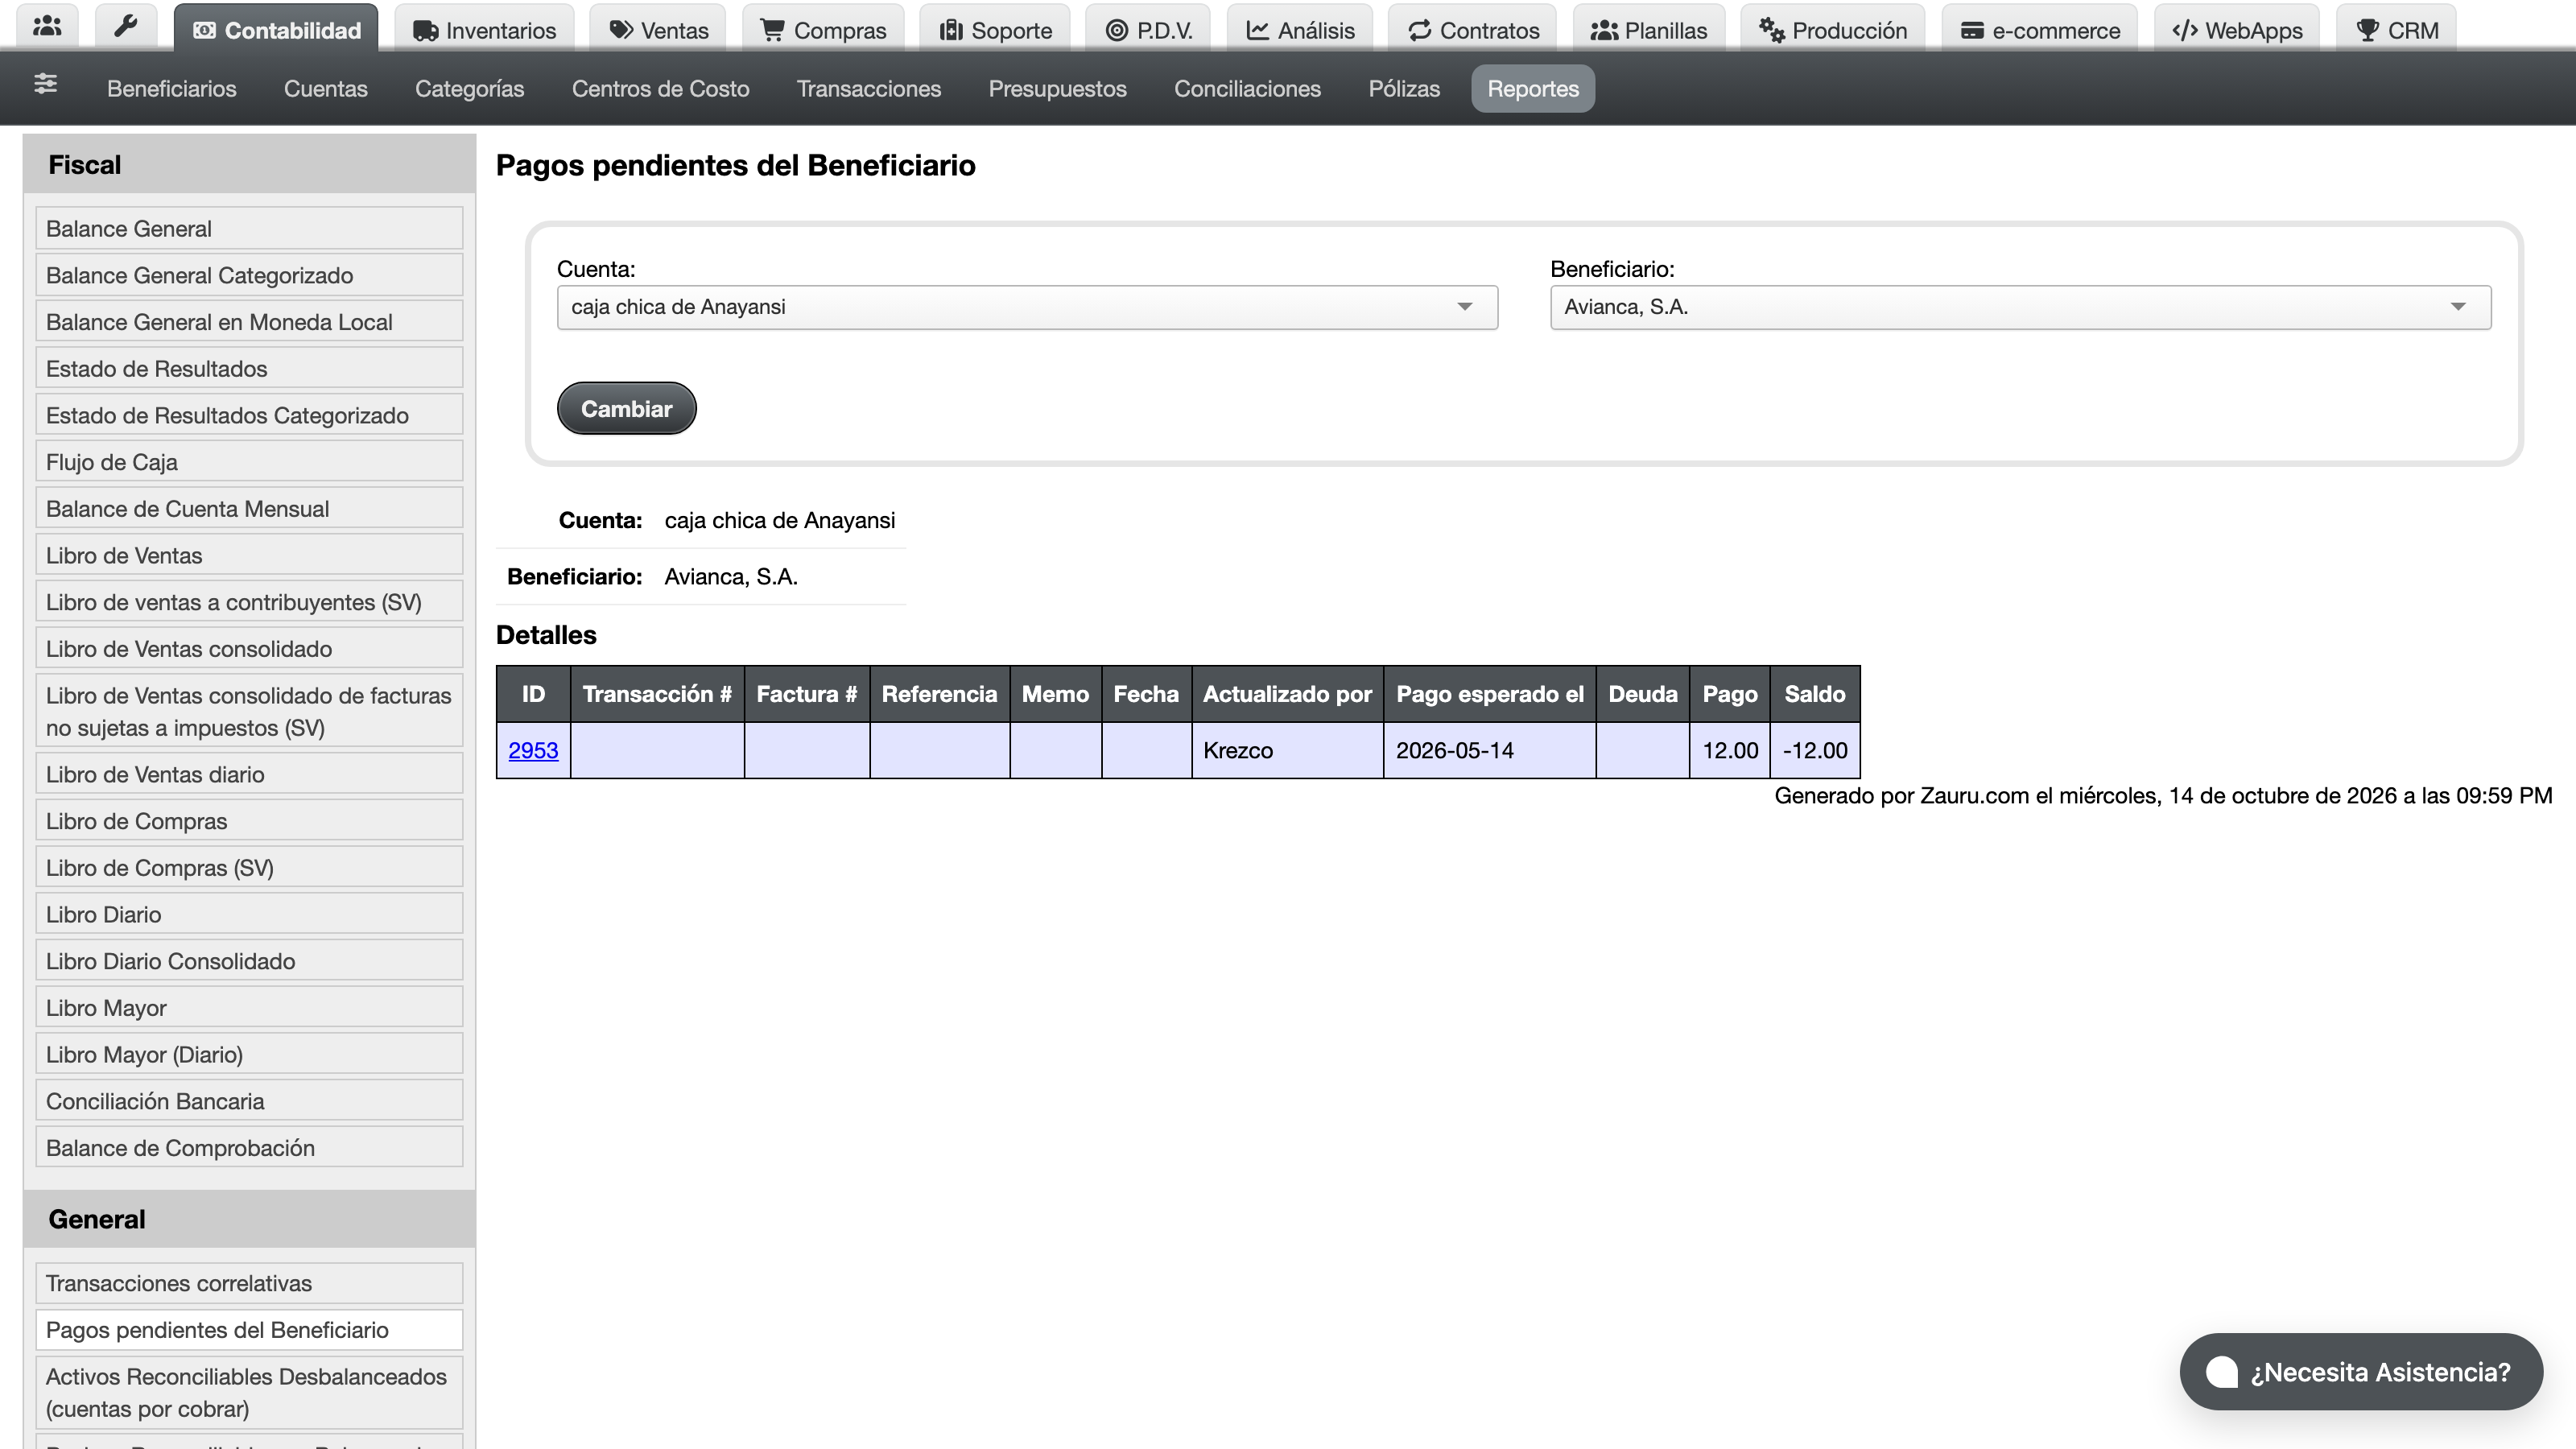This screenshot has width=2576, height=1449.
Task: Open the CRM module tab
Action: point(2396,30)
